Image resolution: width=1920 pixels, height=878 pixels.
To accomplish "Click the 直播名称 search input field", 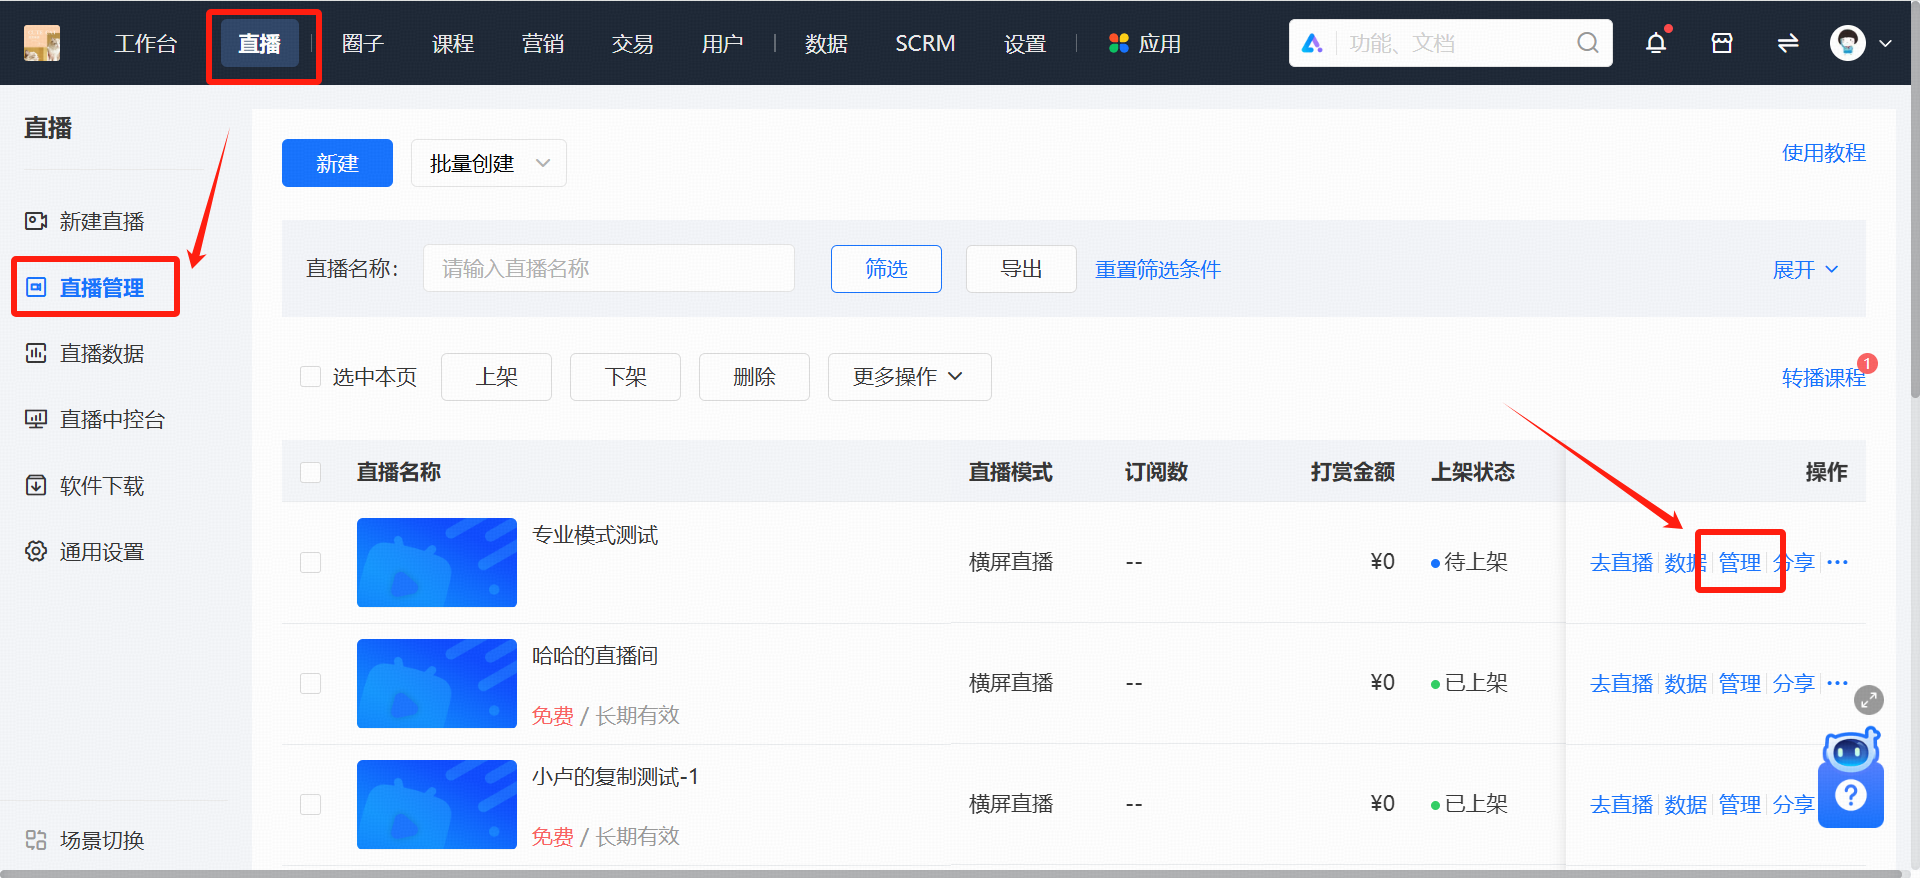I will tap(608, 268).
